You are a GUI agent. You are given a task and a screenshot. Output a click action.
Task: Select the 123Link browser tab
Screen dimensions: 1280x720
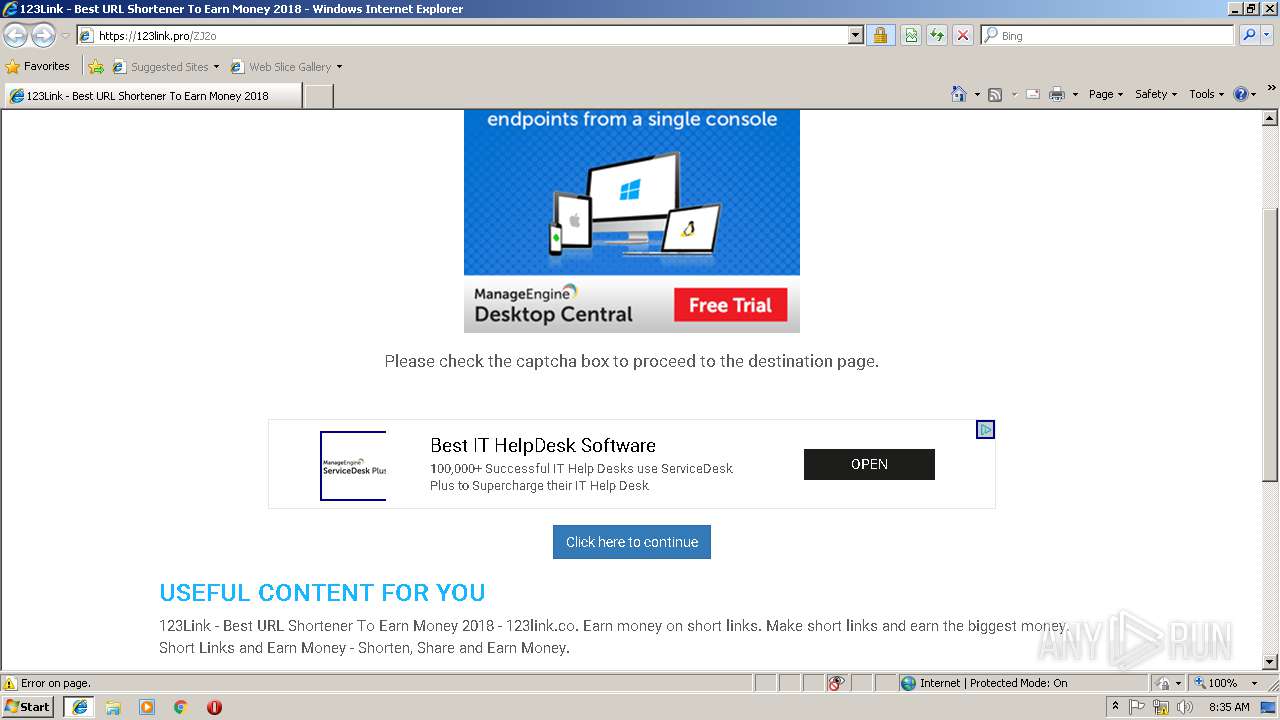click(152, 96)
